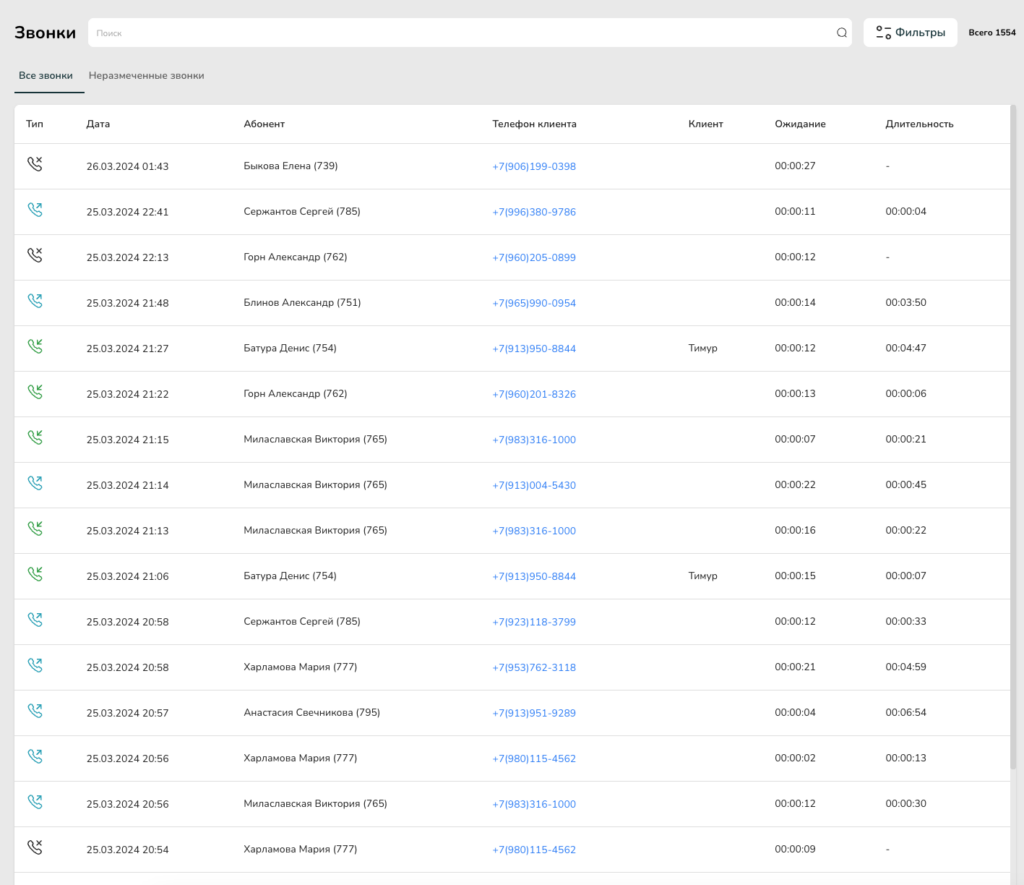Click the incoming call icon at 21:22
This screenshot has width=1024, height=885.
tap(35, 393)
